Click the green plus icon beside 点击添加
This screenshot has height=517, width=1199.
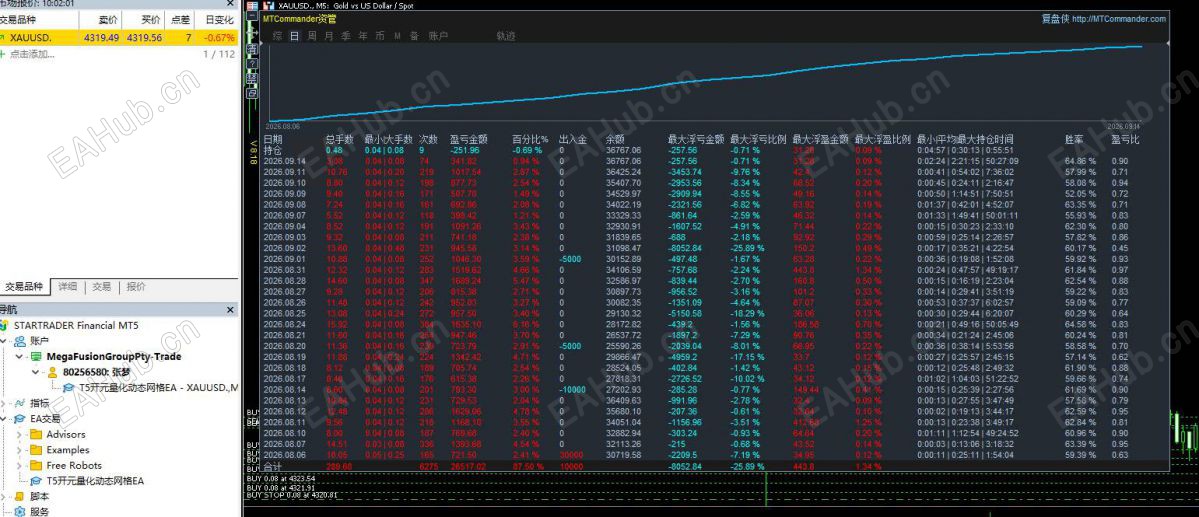(x=3, y=54)
